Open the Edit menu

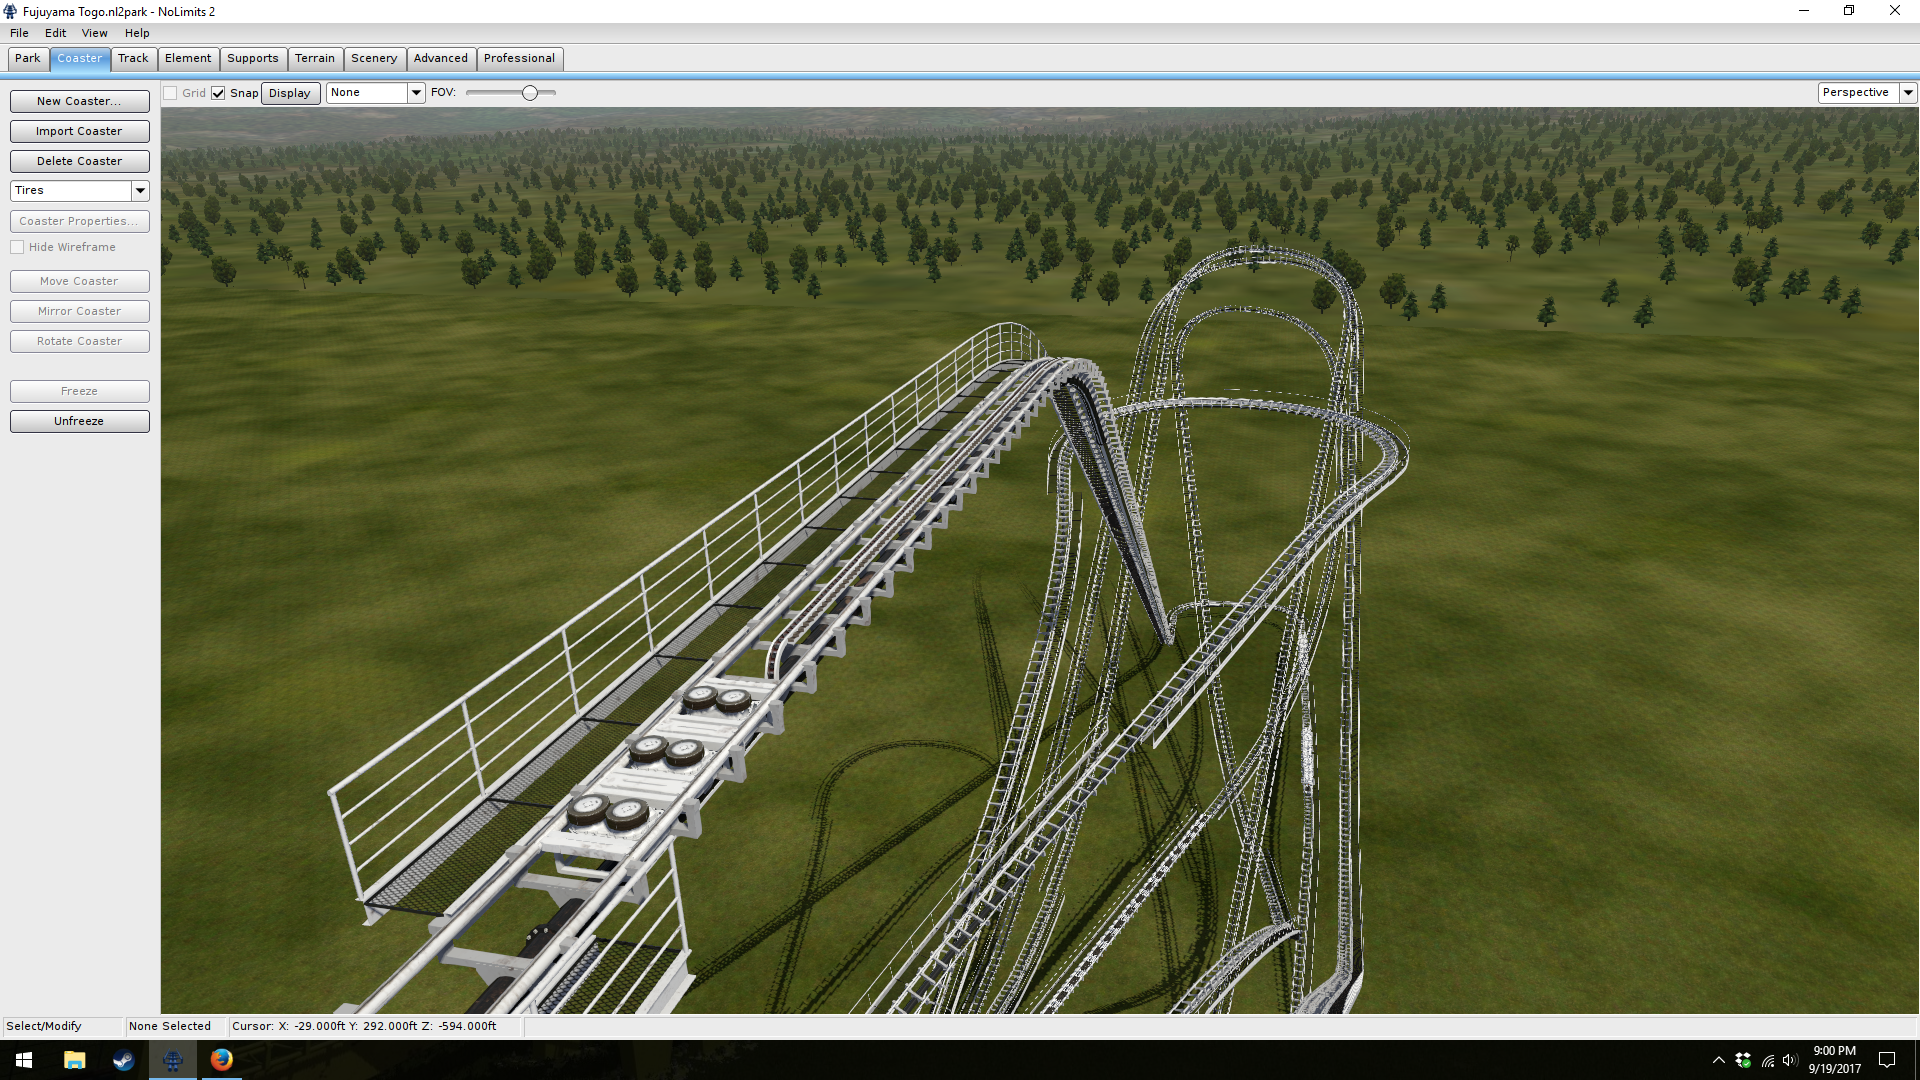coord(55,33)
